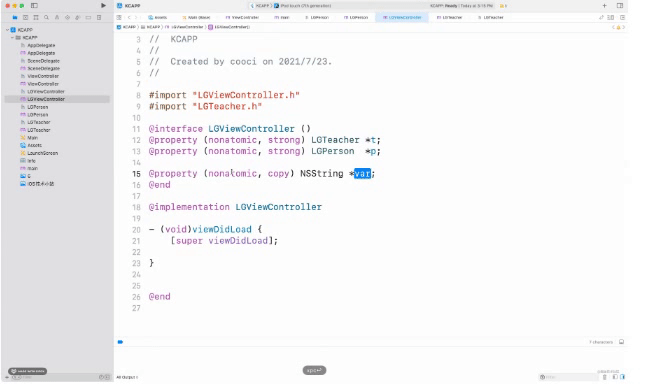Click the 7 characters status label

click(601, 342)
